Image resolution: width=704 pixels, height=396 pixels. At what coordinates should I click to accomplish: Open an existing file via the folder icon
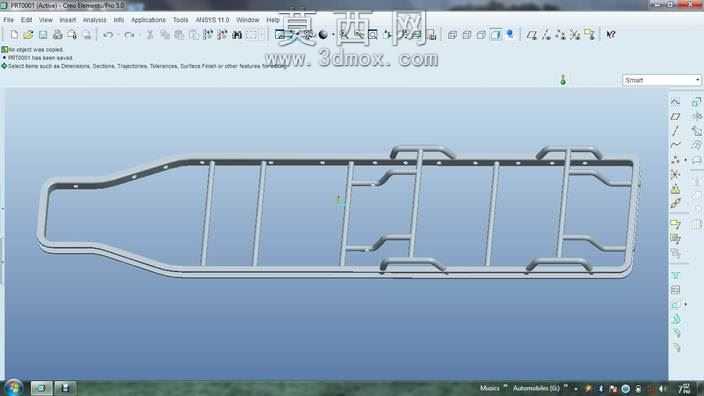coord(28,35)
